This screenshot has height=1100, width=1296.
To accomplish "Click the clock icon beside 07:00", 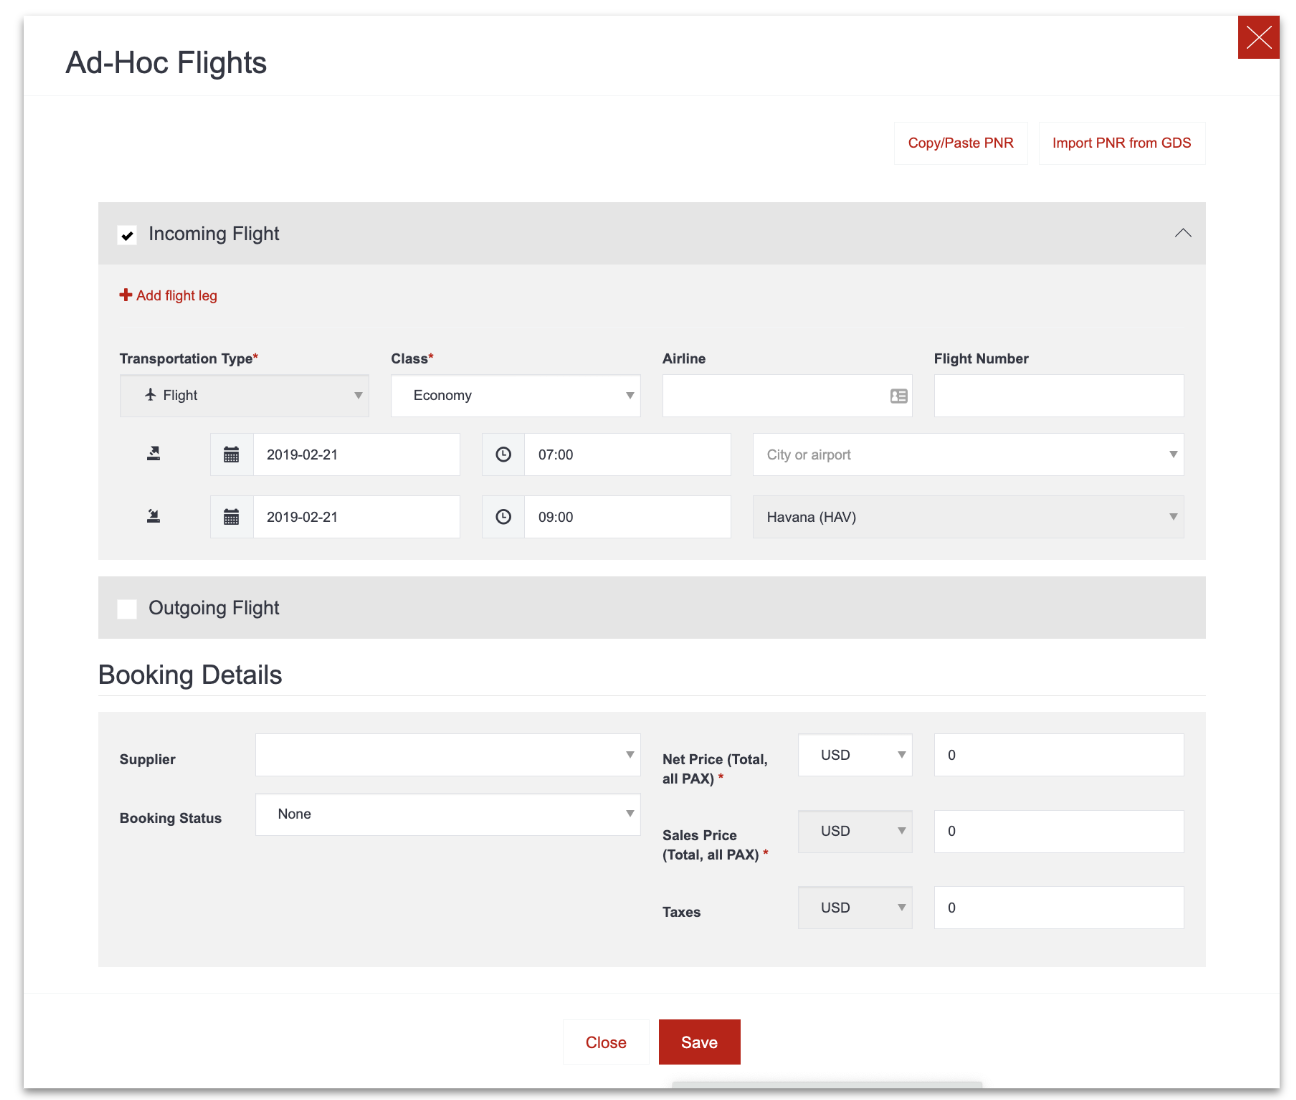I will click(x=503, y=454).
